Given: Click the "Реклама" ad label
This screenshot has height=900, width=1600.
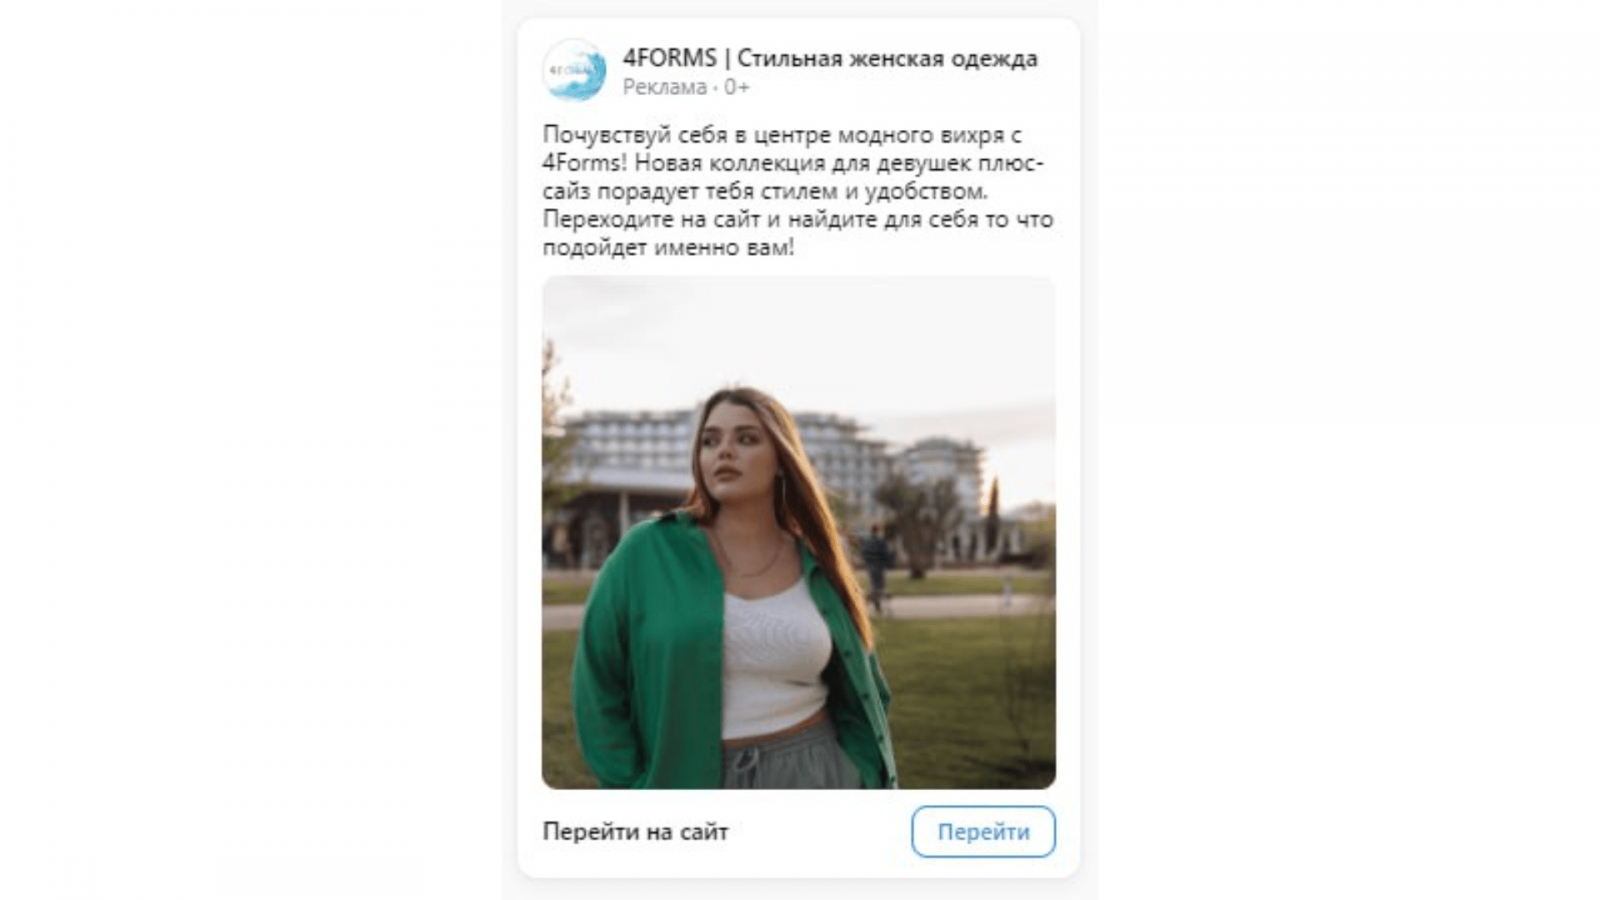Looking at the screenshot, I should point(664,87).
